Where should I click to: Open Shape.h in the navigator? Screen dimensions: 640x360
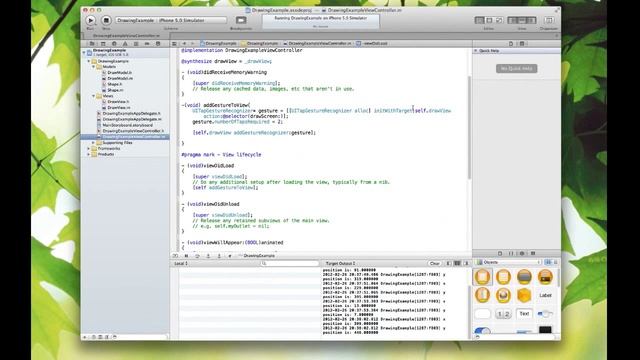pyautogui.click(x=114, y=84)
